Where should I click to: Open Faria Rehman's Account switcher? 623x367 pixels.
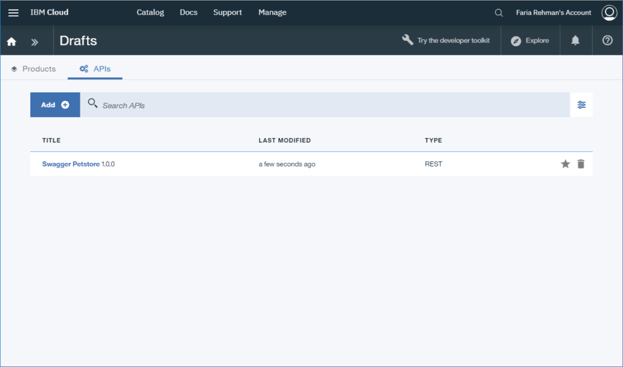pos(553,13)
